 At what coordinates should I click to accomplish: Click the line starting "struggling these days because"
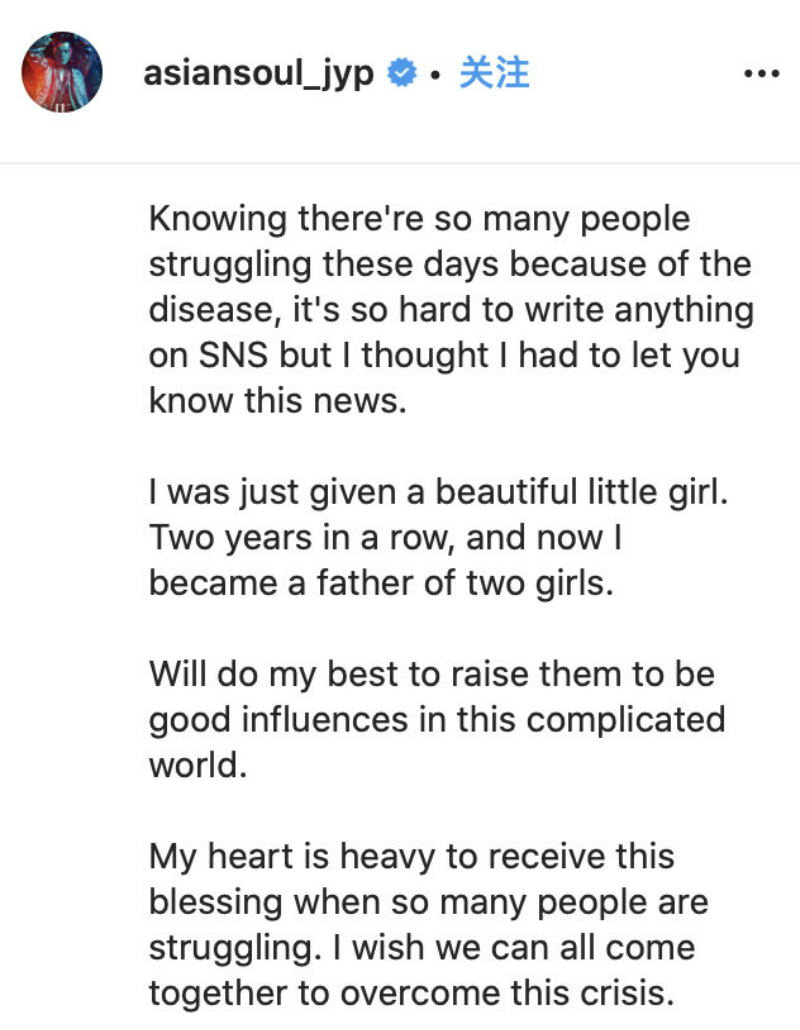pyautogui.click(x=450, y=265)
